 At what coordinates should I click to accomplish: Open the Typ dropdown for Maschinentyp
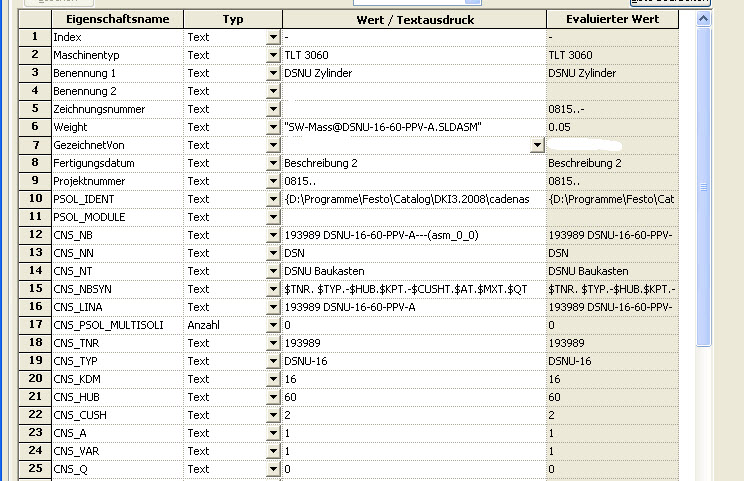pos(273,55)
